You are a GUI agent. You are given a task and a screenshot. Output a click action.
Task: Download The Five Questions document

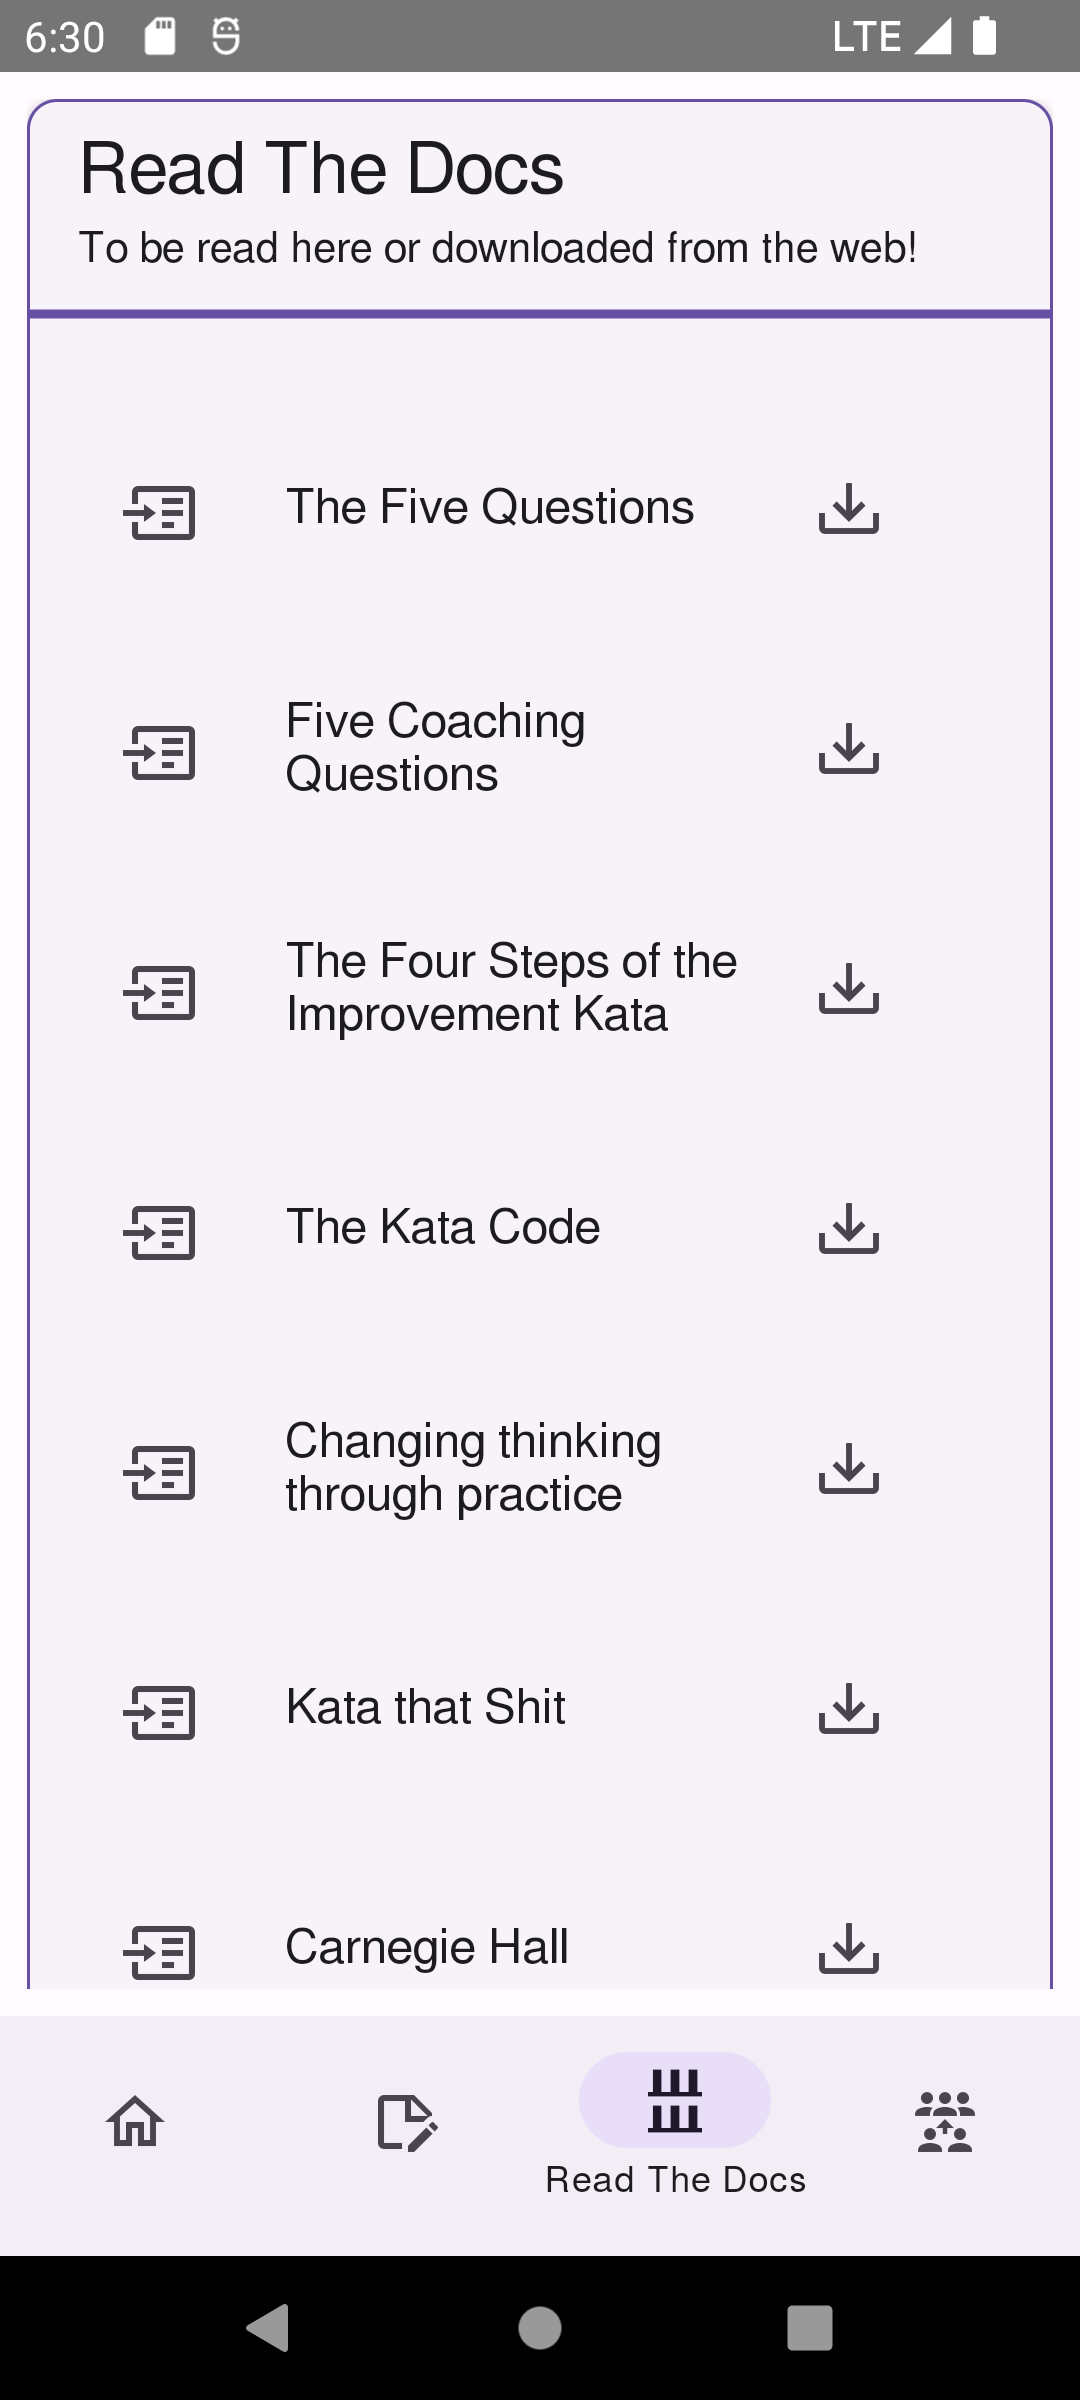coord(848,509)
